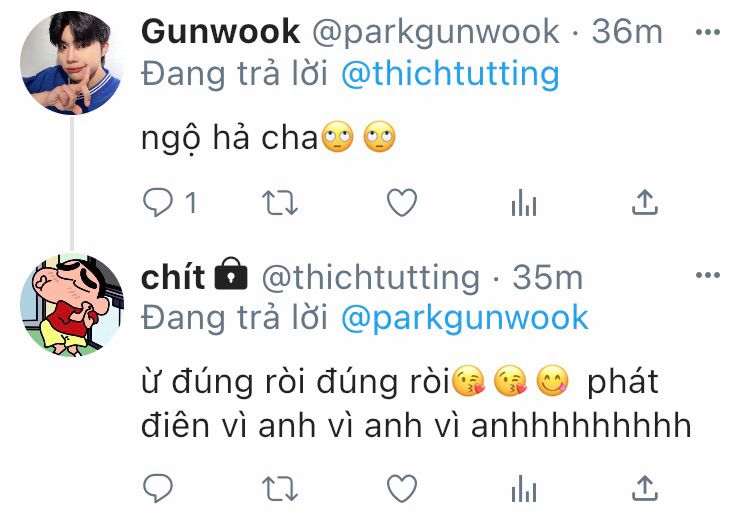Open Gunwook display name

coord(221,32)
